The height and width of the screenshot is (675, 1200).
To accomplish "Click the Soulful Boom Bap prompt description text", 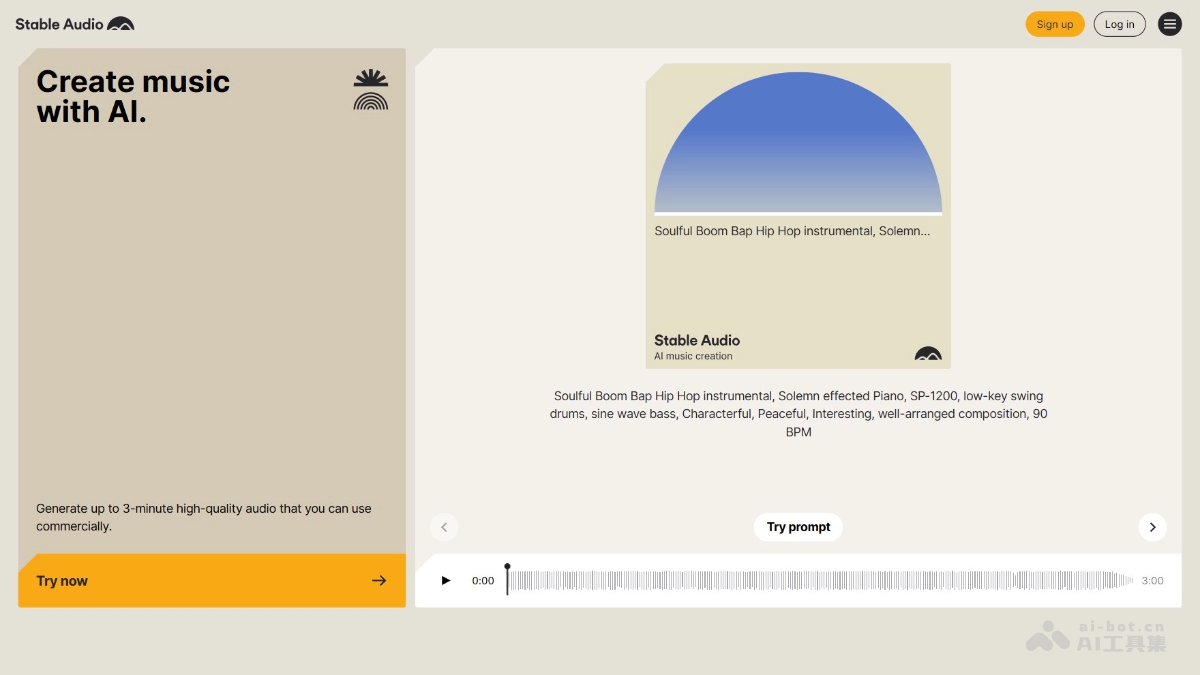I will coord(798,413).
